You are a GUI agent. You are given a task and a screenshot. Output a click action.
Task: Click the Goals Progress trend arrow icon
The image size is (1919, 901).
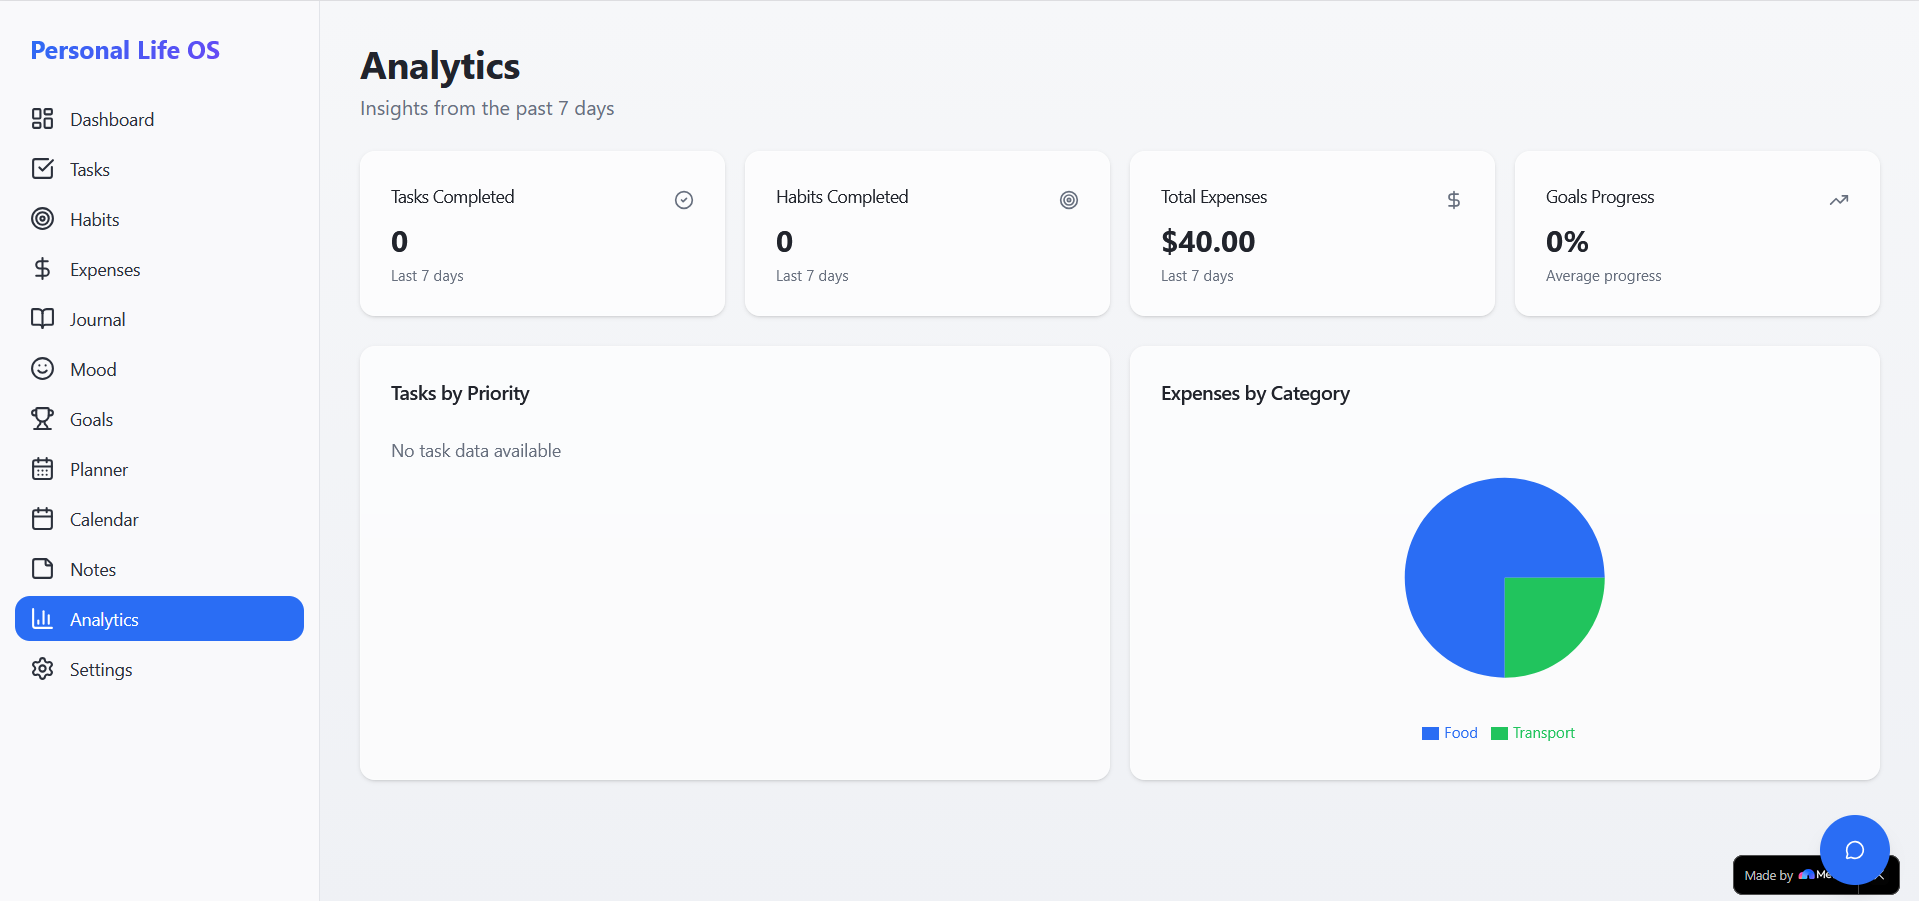click(x=1838, y=200)
